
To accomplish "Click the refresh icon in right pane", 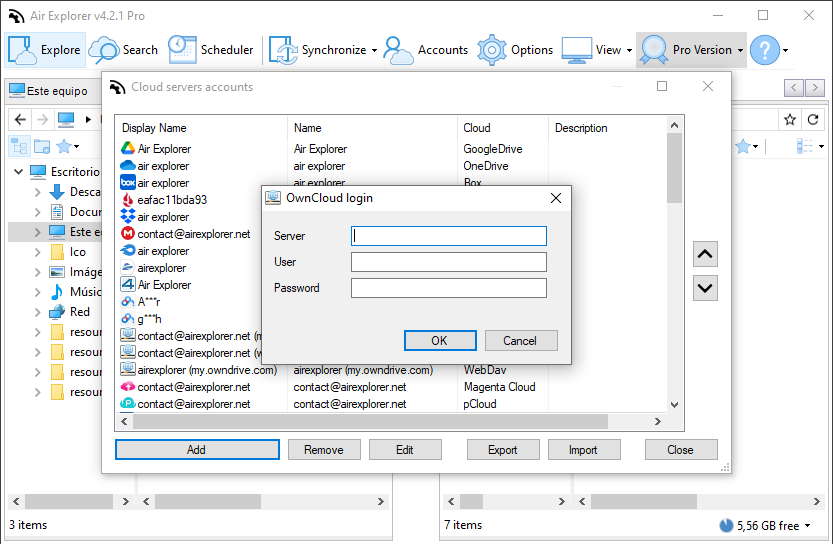I will [x=813, y=120].
